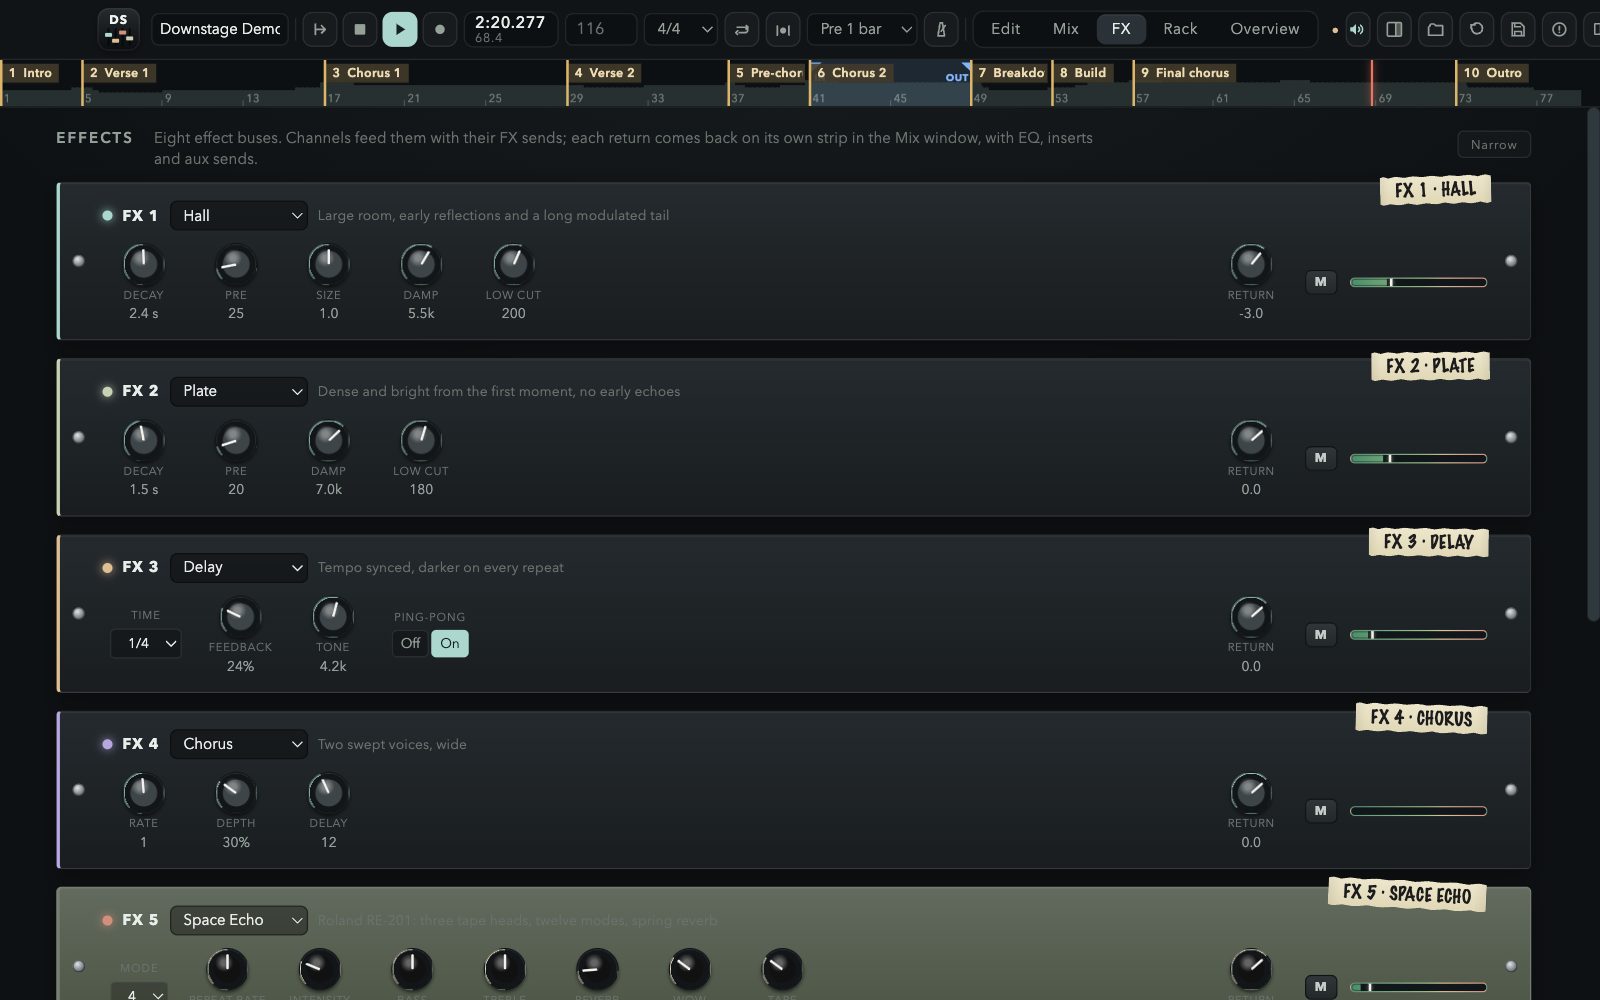Open the FX 1 Hall type dropdown
This screenshot has width=1600, height=1000.
pyautogui.click(x=239, y=215)
